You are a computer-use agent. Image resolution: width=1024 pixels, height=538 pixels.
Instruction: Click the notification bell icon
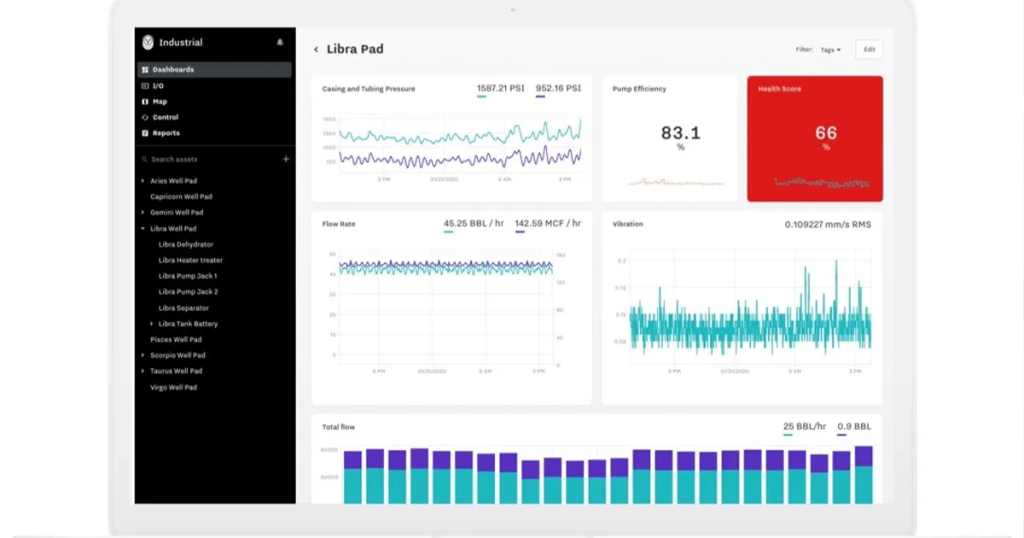pos(280,42)
